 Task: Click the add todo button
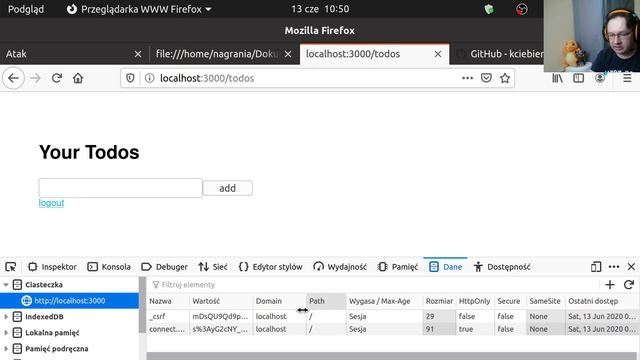pos(227,188)
